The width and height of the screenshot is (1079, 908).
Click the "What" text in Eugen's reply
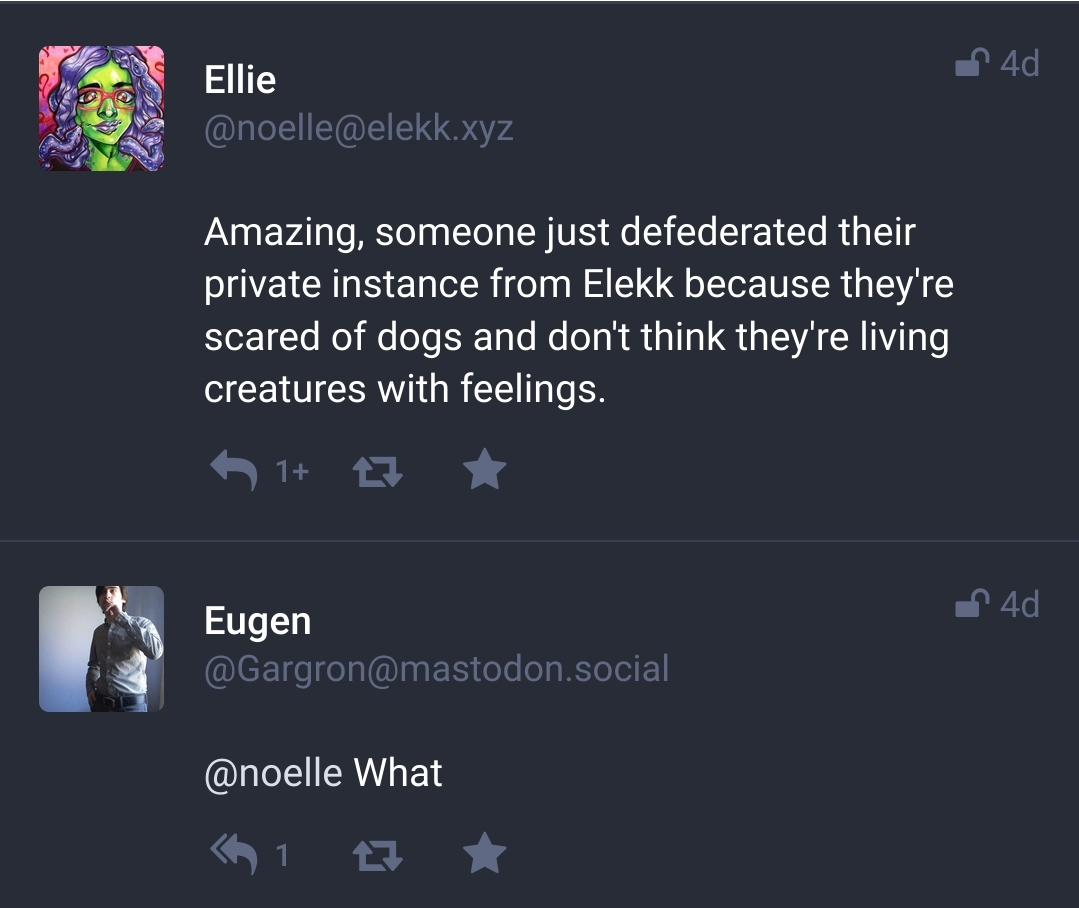click(x=398, y=773)
